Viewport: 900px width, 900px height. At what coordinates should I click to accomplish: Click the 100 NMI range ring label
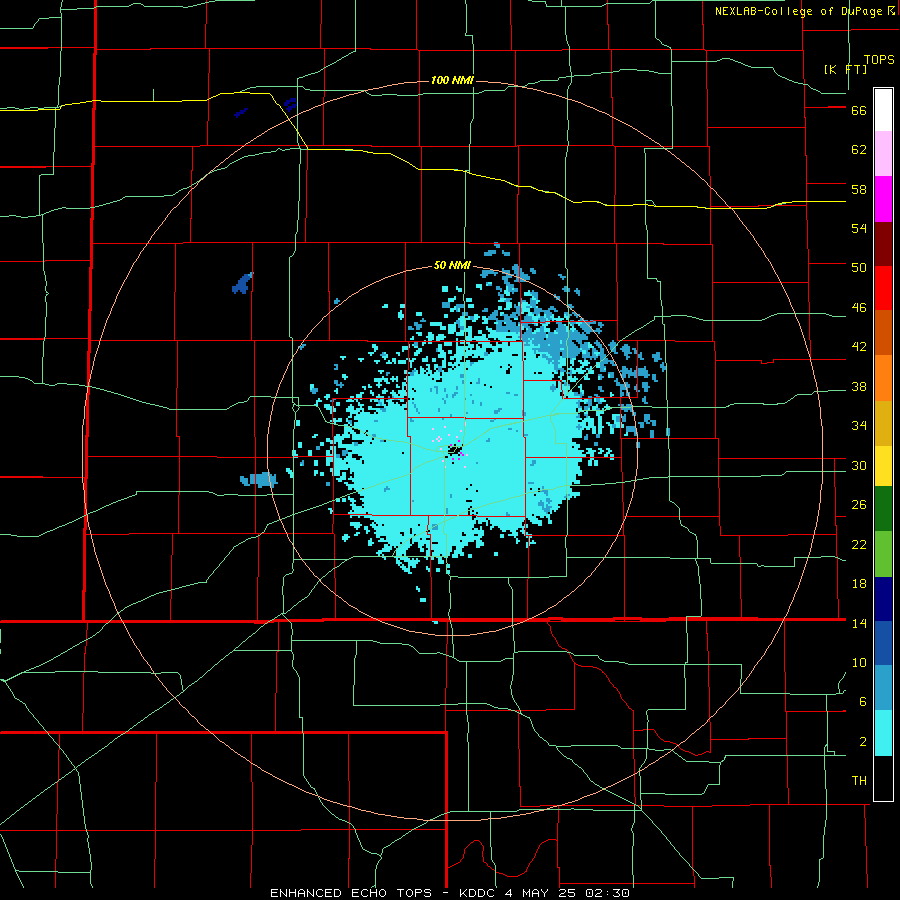coord(452,80)
